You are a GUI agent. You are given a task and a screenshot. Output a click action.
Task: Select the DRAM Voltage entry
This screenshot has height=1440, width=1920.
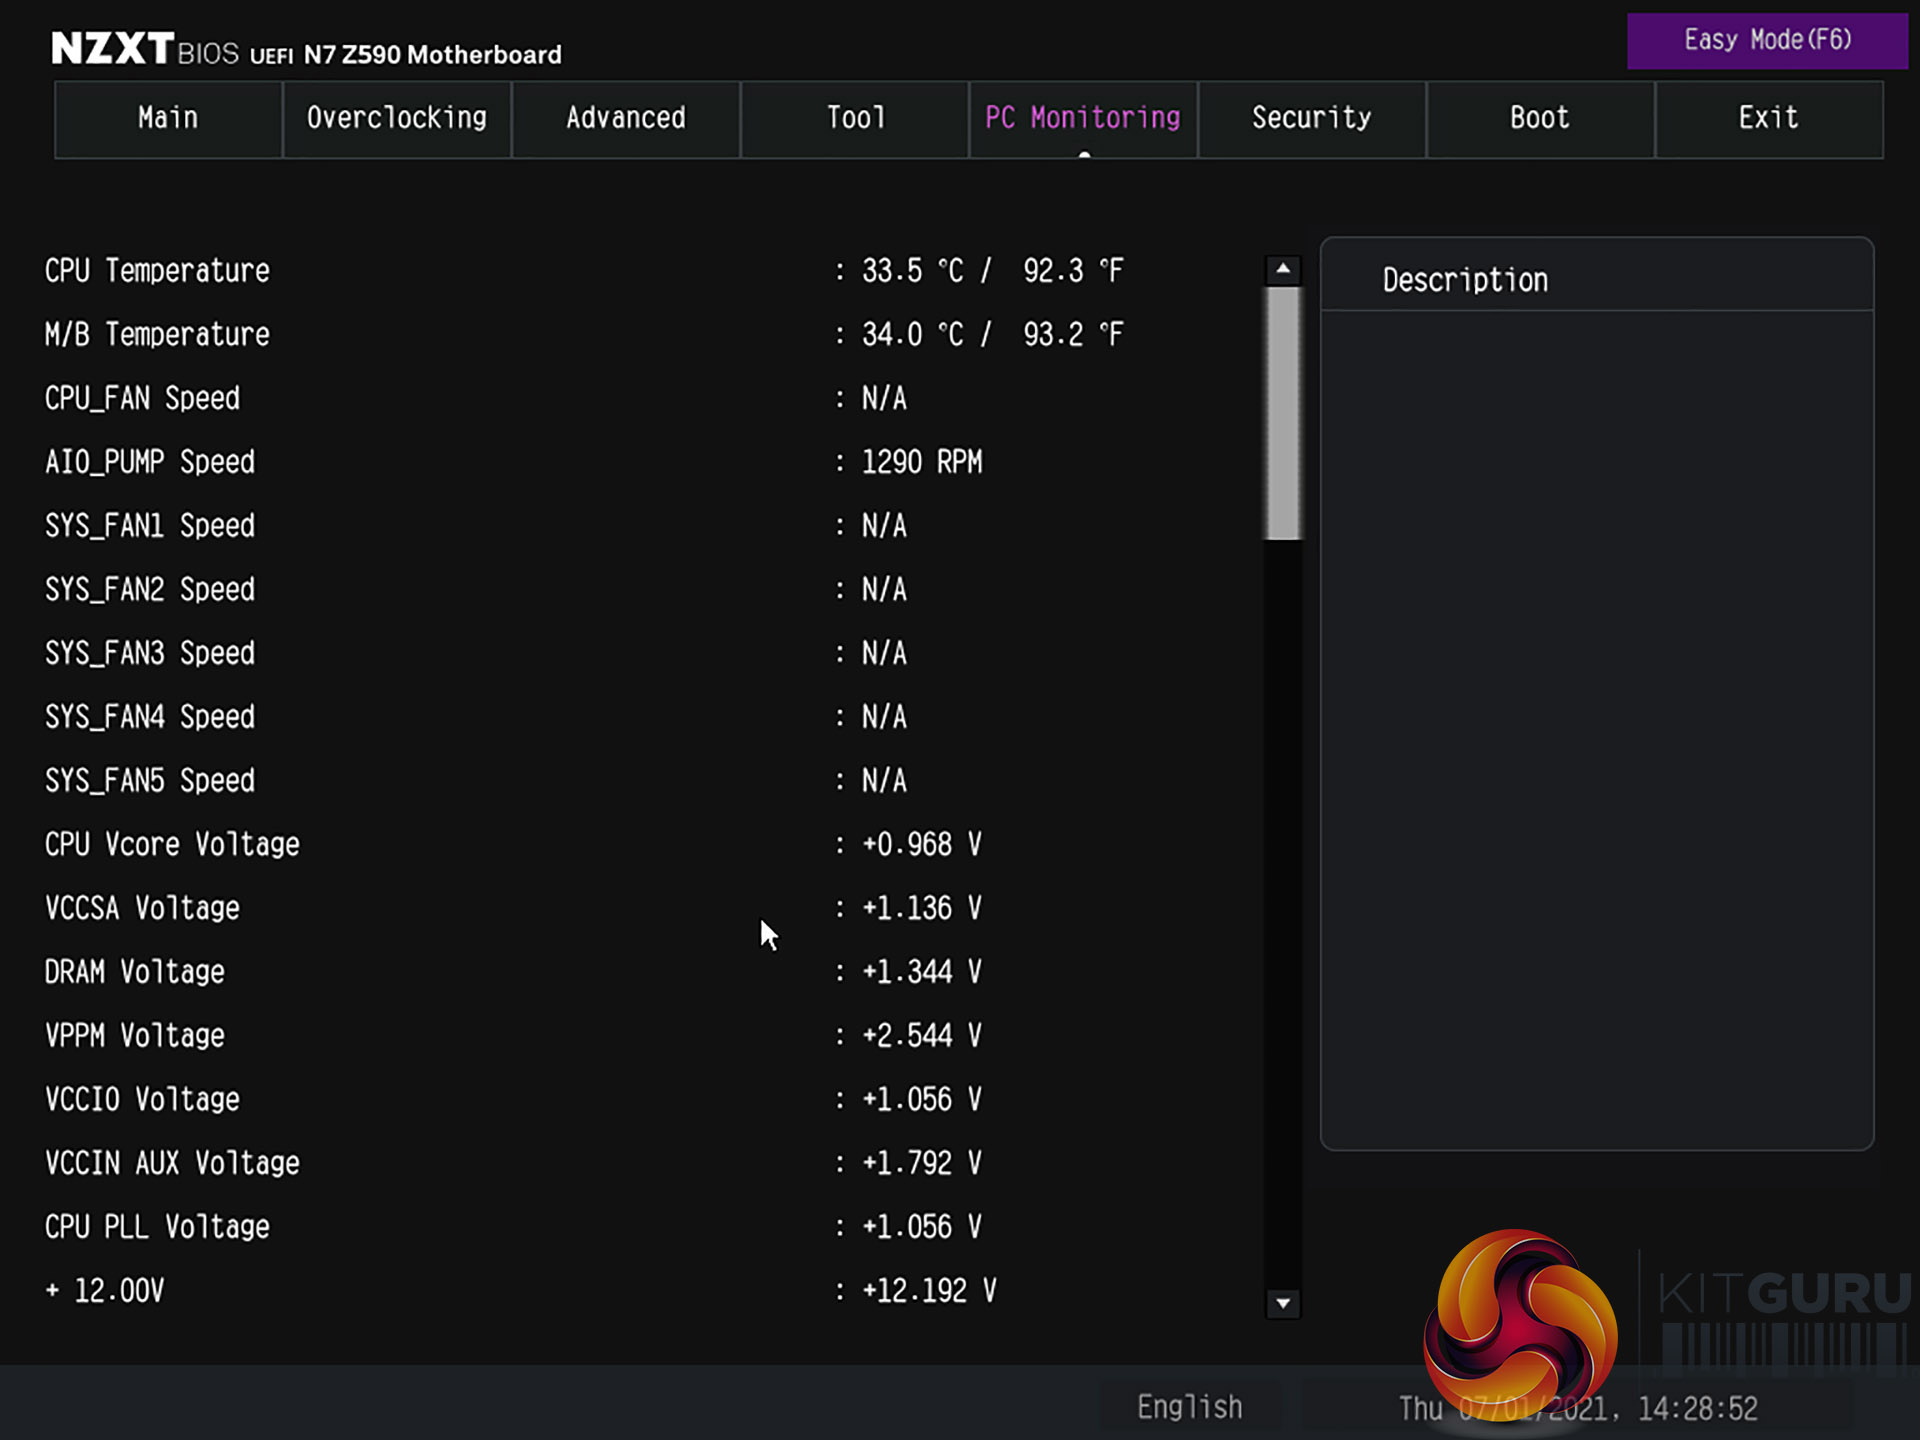pos(135,972)
